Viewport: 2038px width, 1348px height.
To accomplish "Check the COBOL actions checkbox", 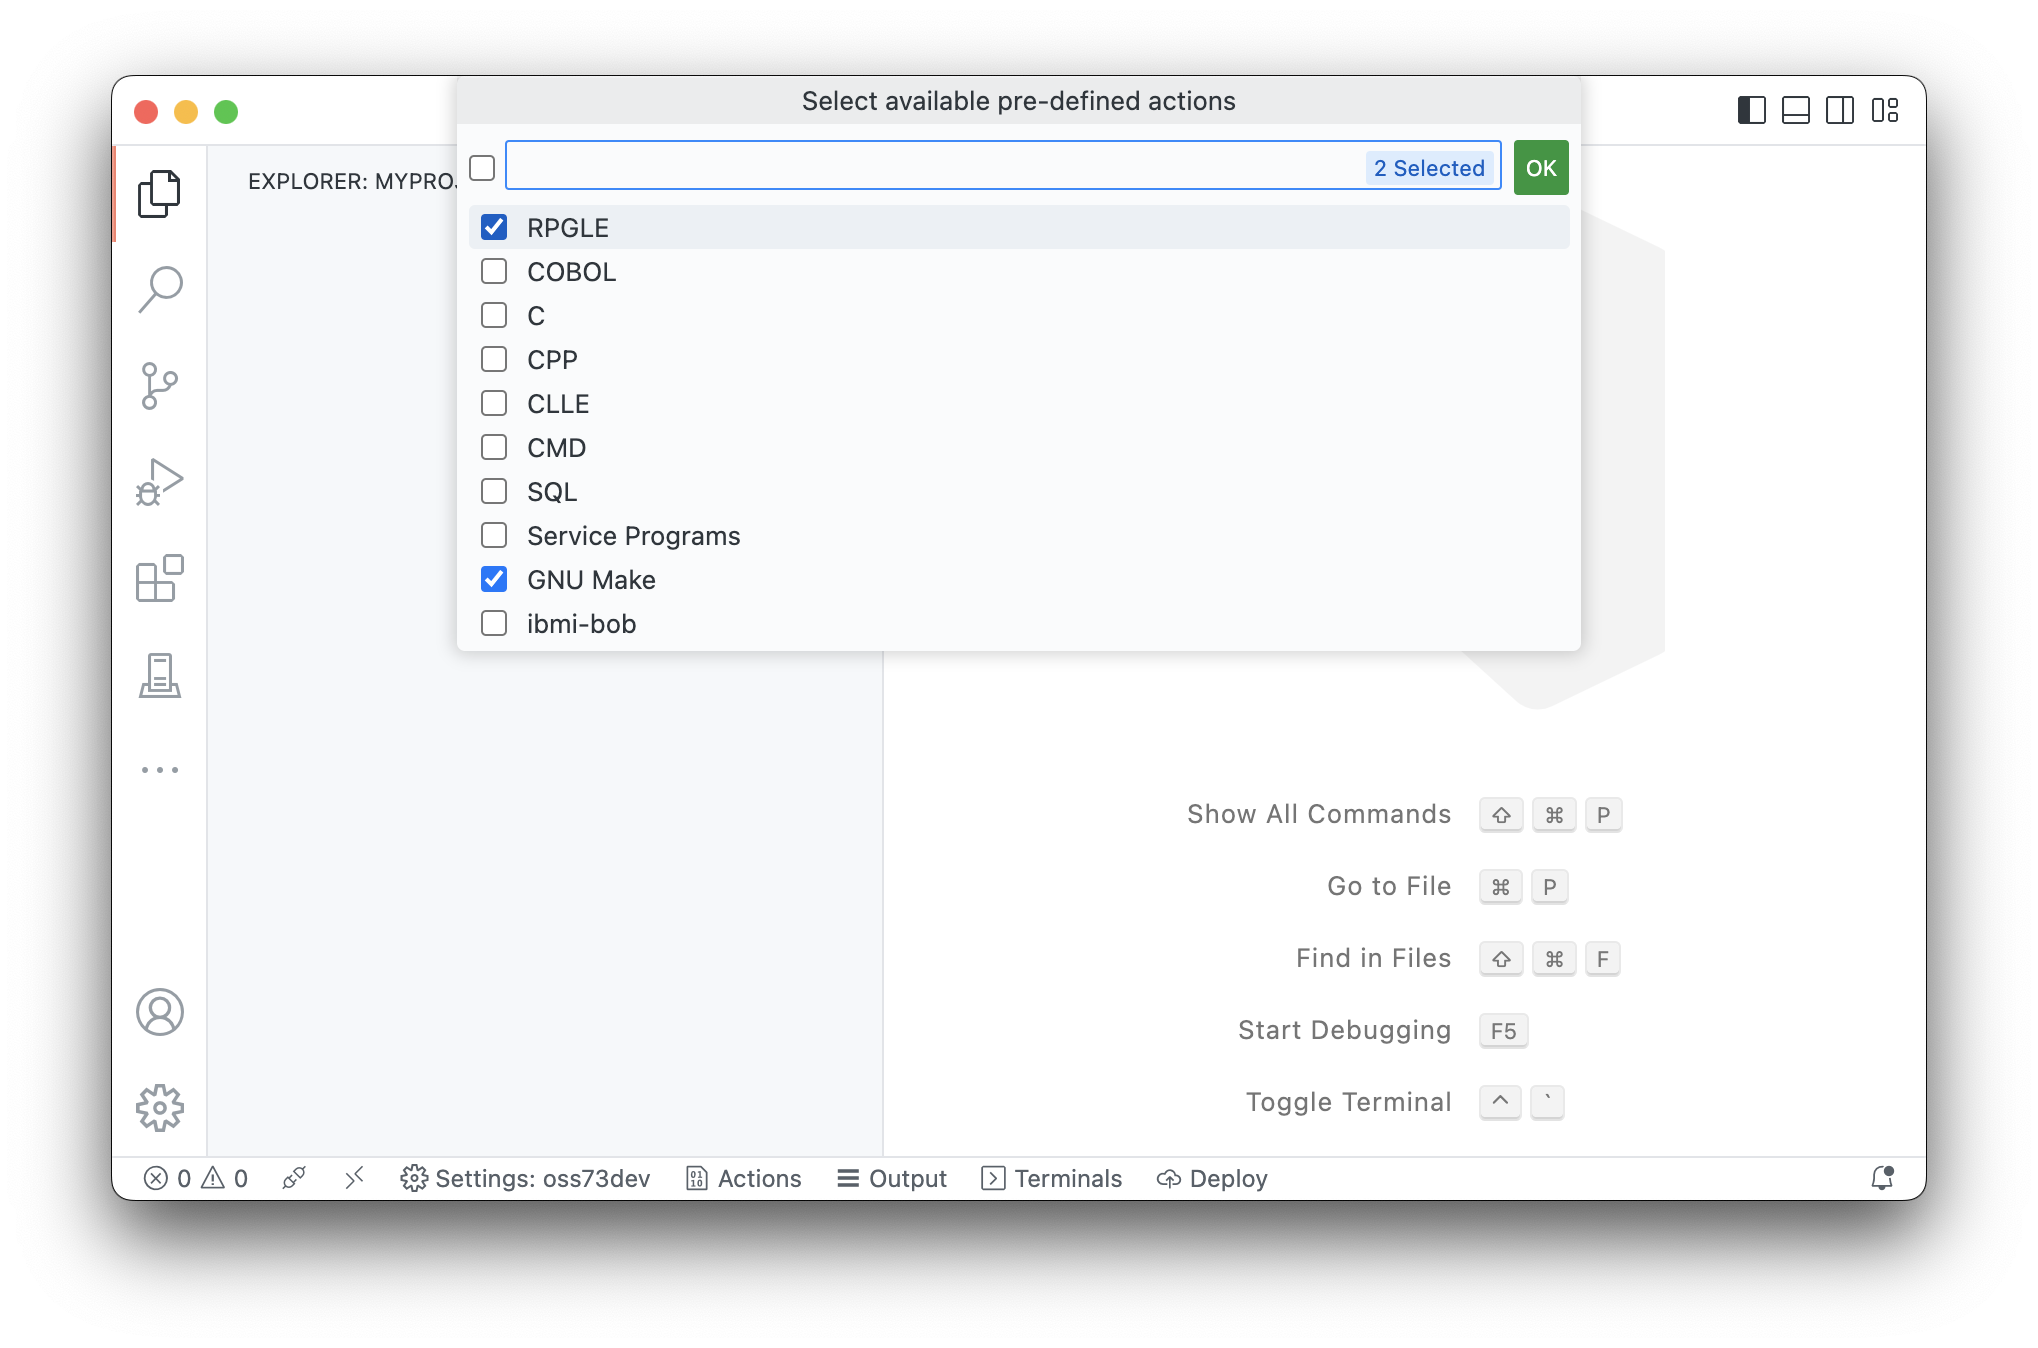I will 493,271.
